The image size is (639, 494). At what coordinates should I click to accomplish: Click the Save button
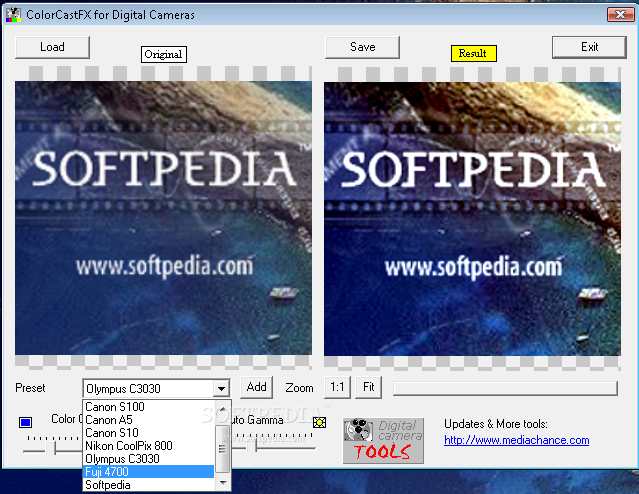[362, 47]
